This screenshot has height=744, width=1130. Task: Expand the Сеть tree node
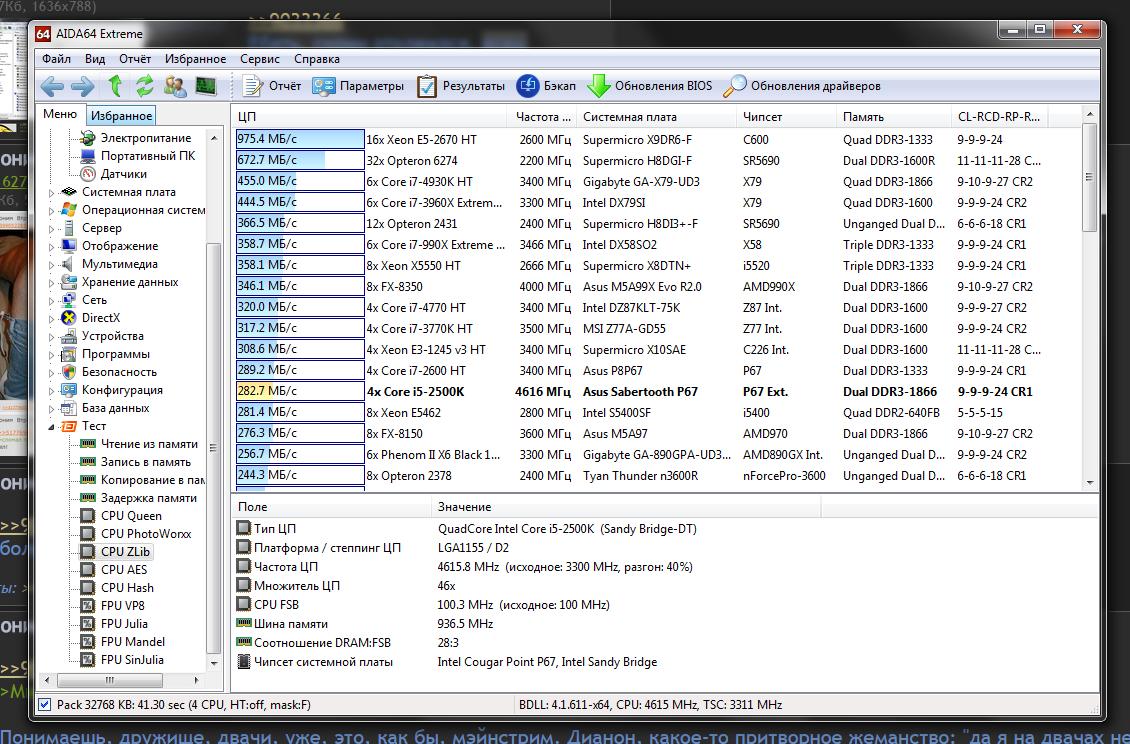(x=51, y=301)
